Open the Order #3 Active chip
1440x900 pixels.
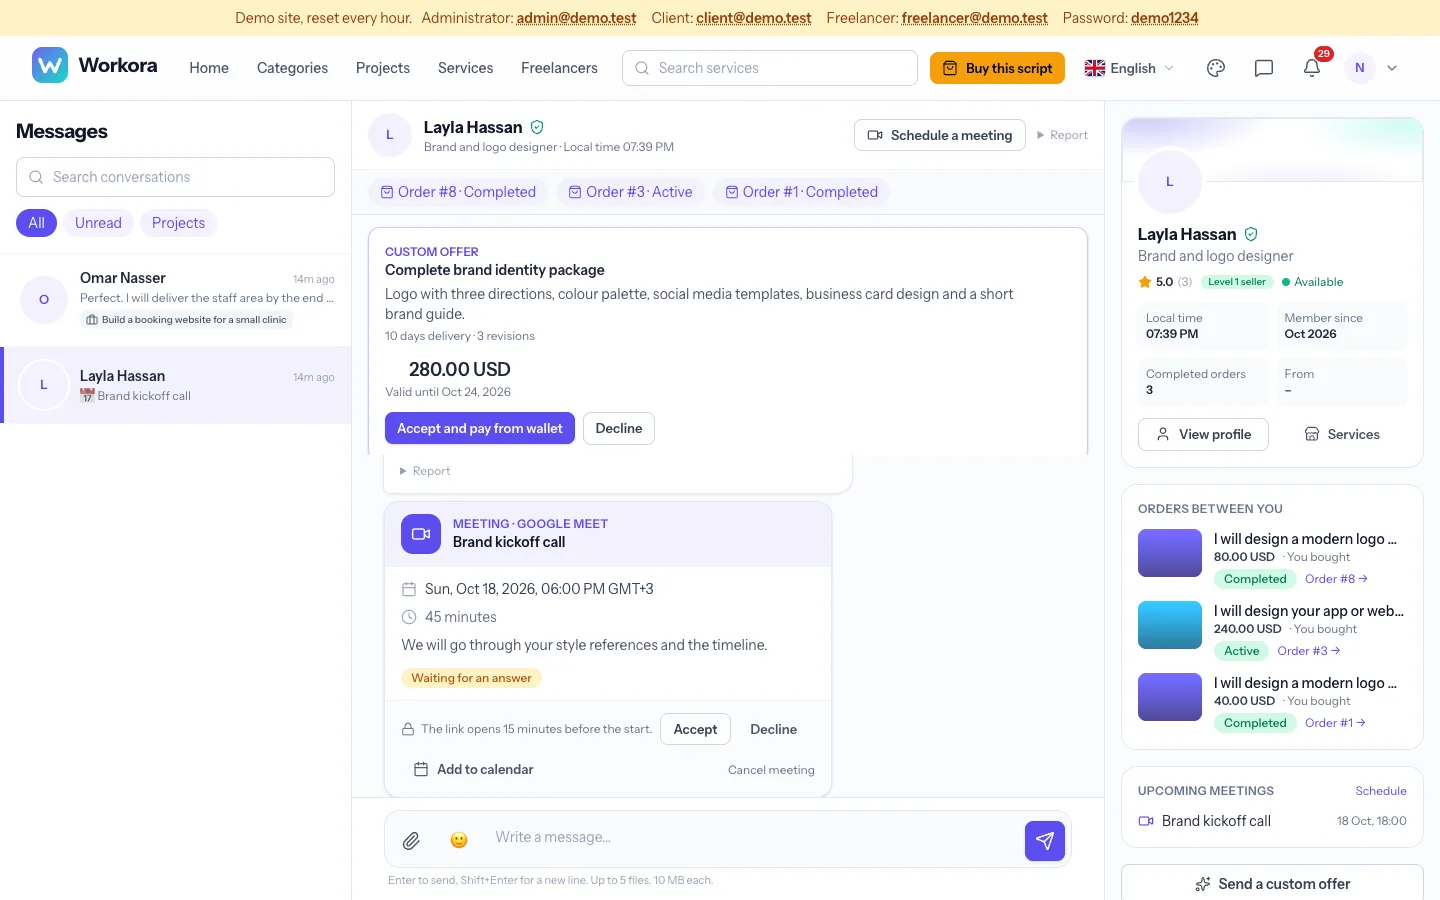pos(630,192)
